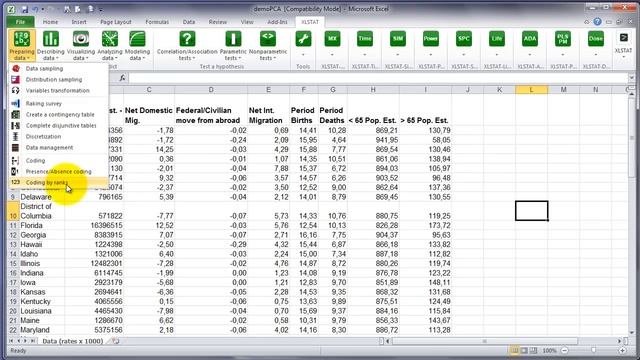Switch to the Add-Ins tab
The height and width of the screenshot is (360, 640).
click(278, 22)
